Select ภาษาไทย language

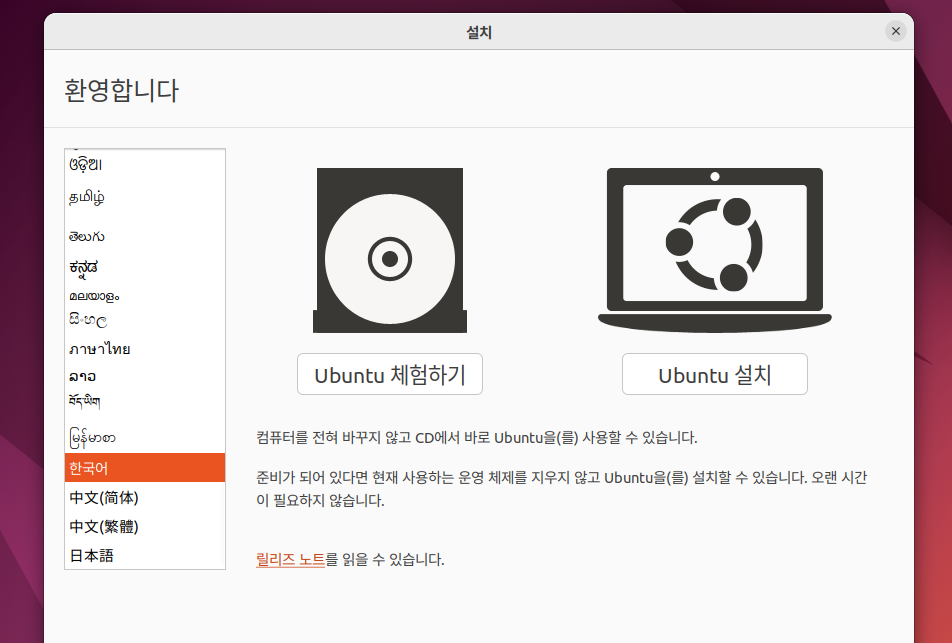click(144, 349)
